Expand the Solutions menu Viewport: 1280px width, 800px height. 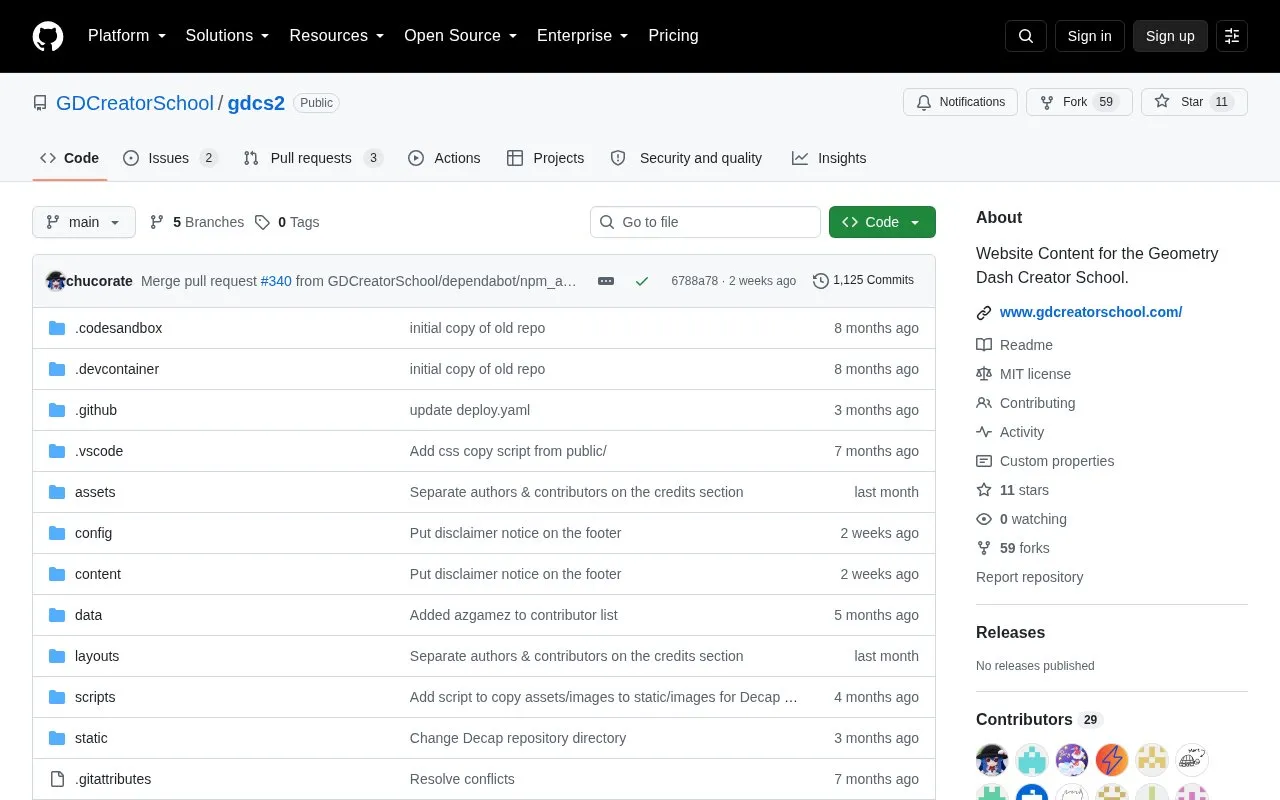pos(228,36)
